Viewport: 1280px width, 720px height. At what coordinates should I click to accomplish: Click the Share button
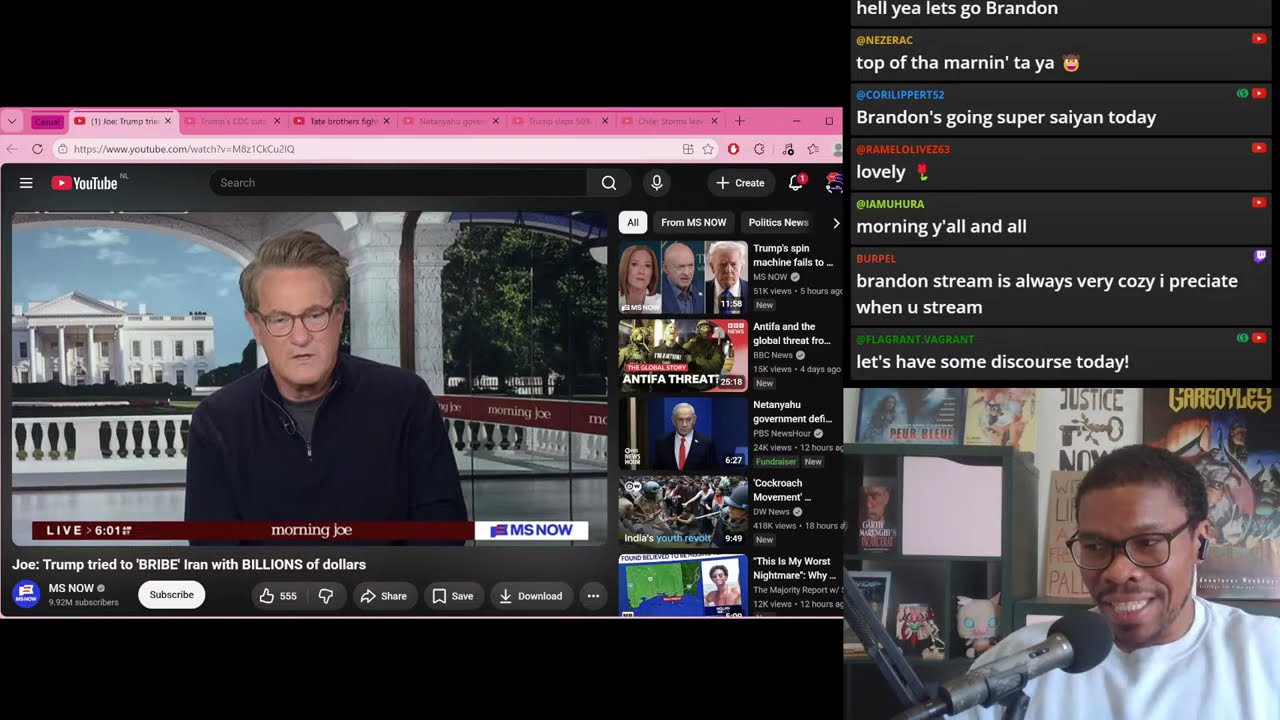384,596
